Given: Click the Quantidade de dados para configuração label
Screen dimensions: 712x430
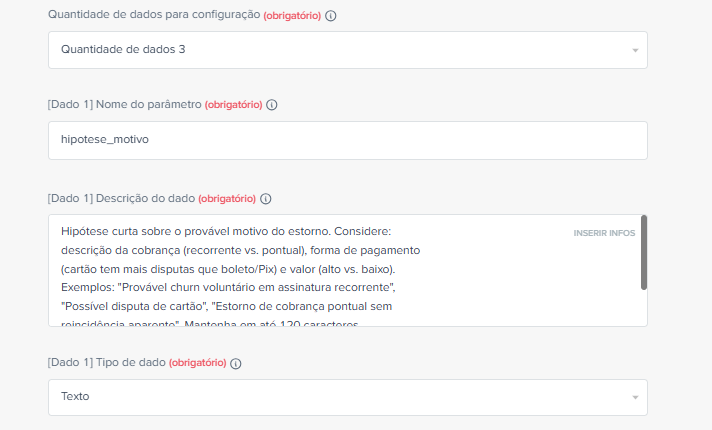Looking at the screenshot, I should (154, 15).
